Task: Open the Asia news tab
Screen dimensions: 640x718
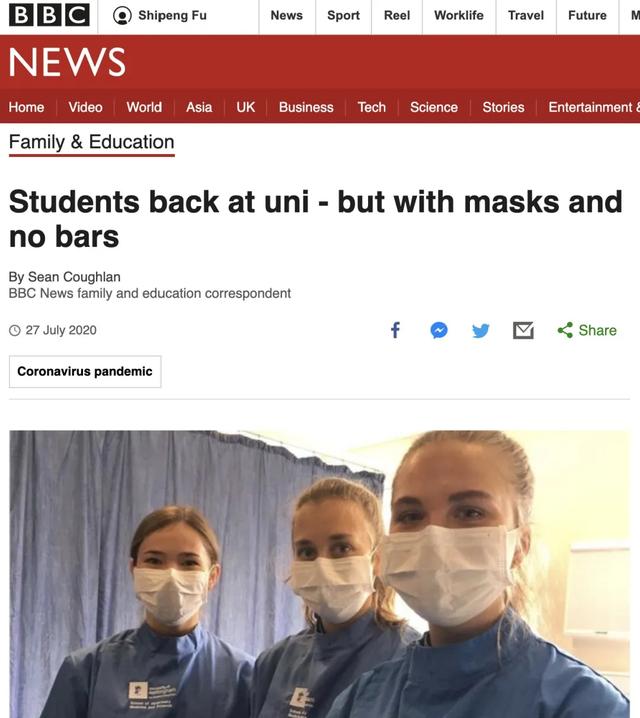Action: pyautogui.click(x=199, y=107)
